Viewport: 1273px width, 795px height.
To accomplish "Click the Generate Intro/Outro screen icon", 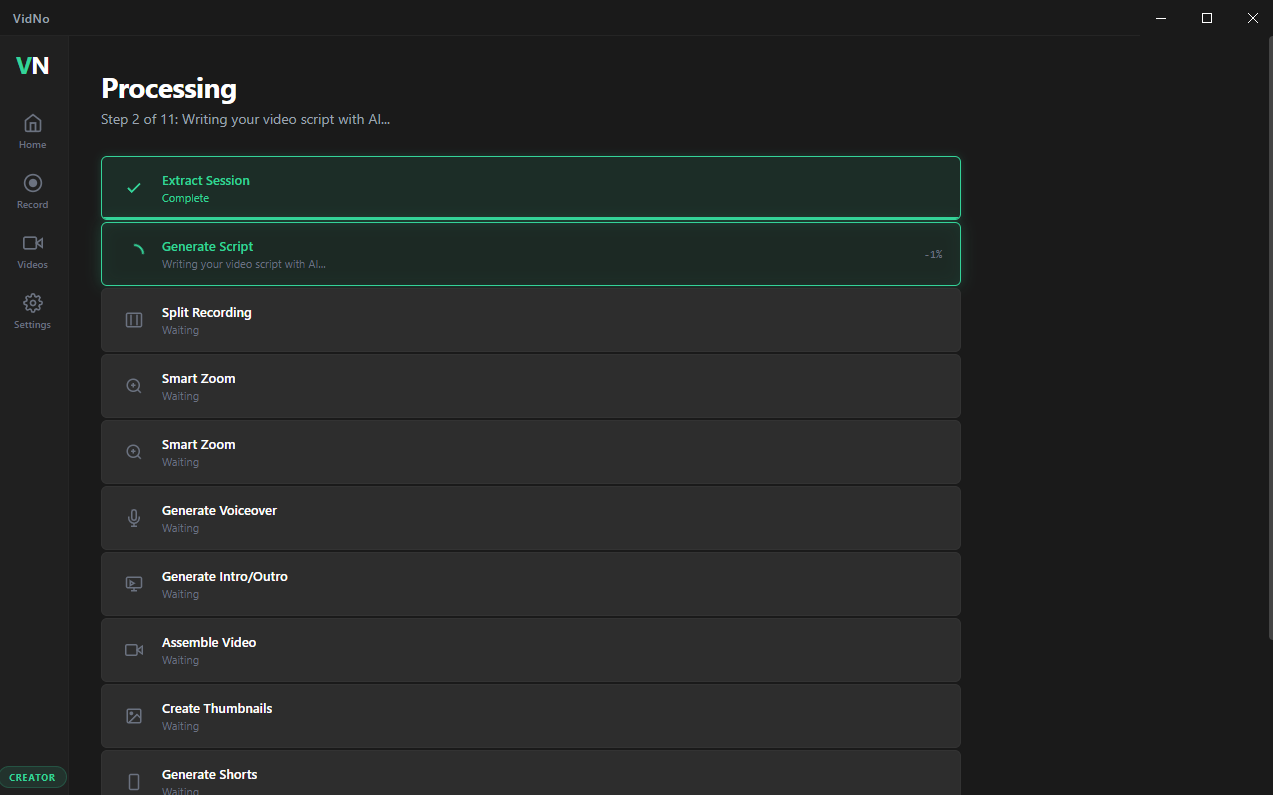I will (x=134, y=584).
